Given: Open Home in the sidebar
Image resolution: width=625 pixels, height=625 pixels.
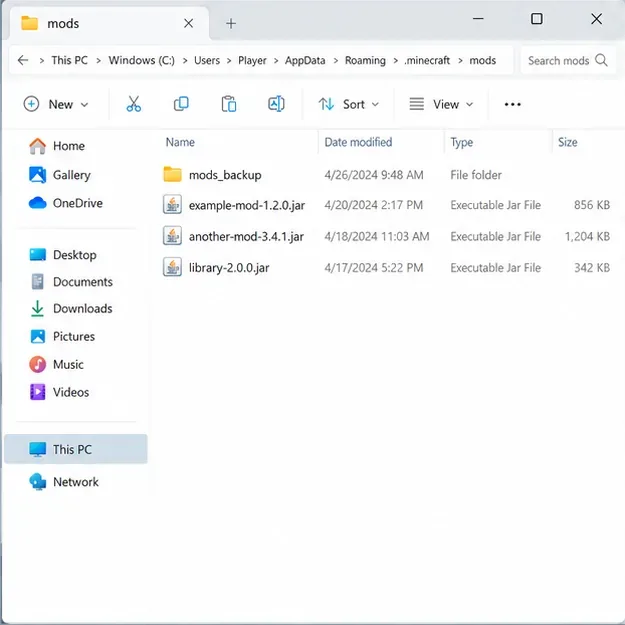Looking at the screenshot, I should coord(57,146).
